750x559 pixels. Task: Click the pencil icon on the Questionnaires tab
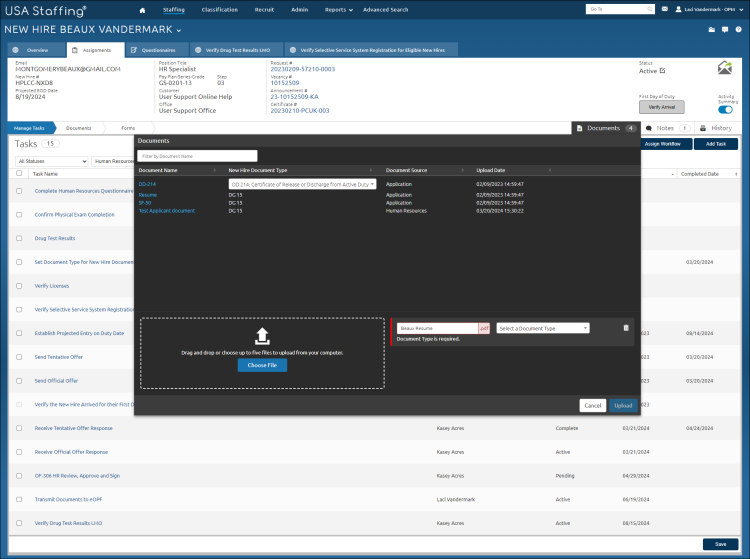coord(134,50)
